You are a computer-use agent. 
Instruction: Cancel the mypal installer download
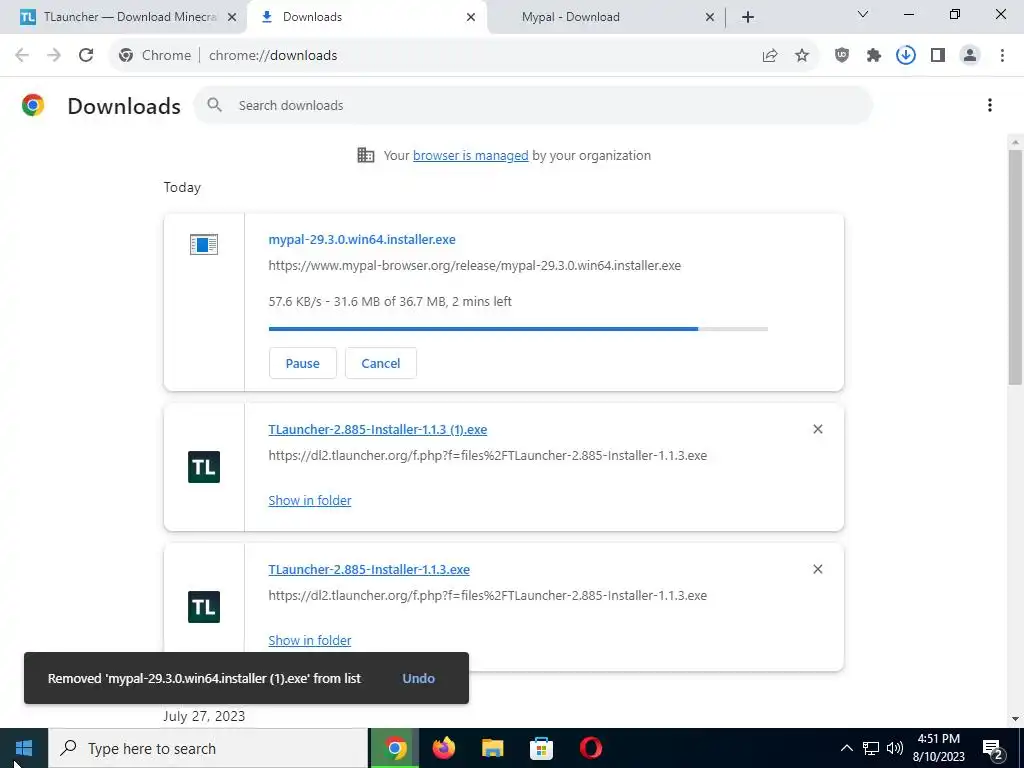tap(381, 363)
